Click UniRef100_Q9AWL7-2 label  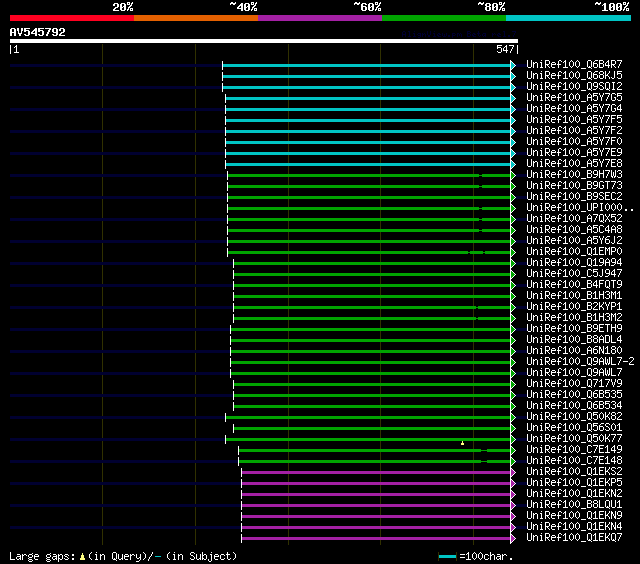tap(580, 362)
